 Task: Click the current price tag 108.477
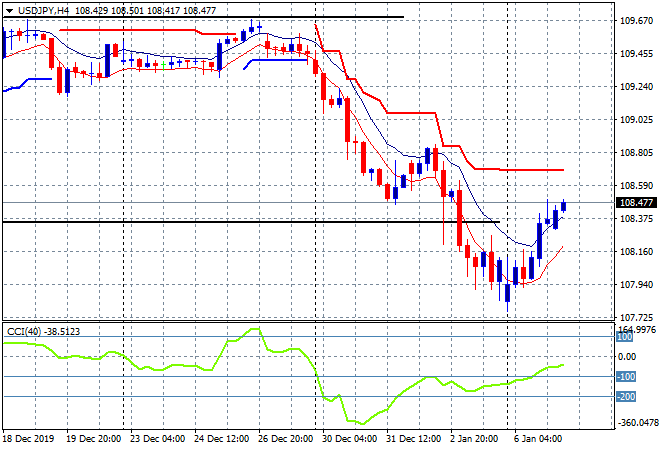point(636,202)
